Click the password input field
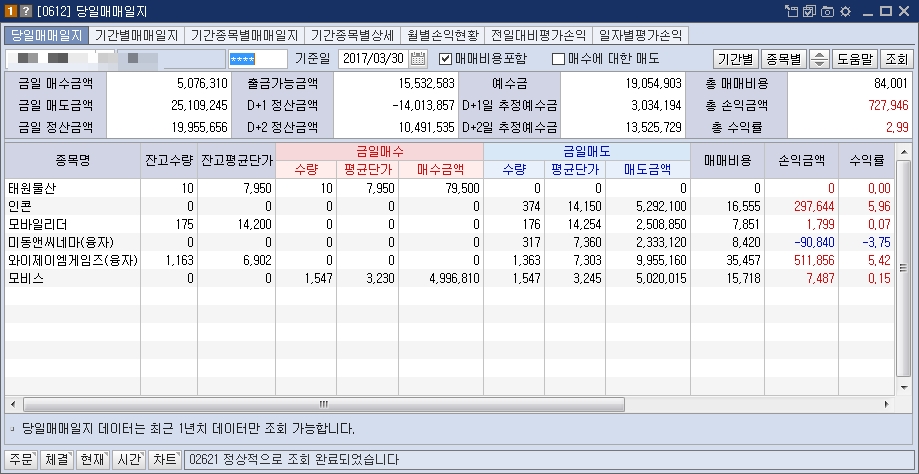 [257, 58]
